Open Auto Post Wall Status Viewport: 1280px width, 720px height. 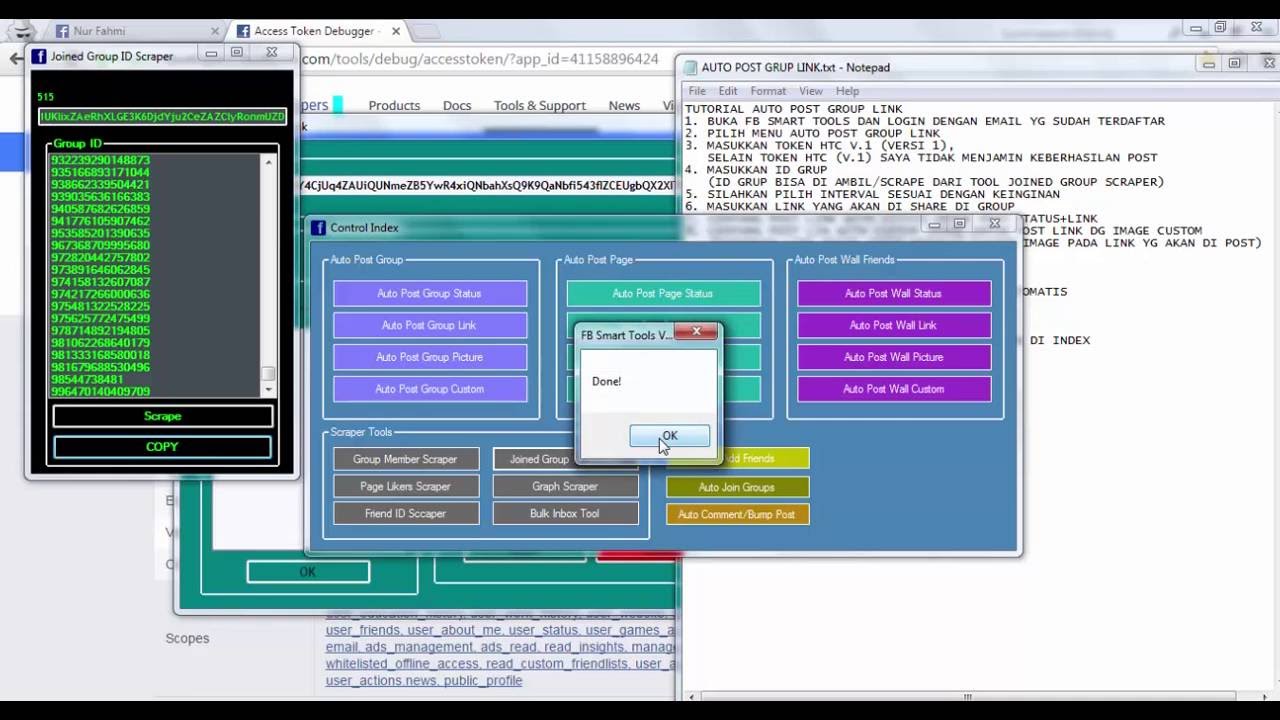tap(894, 293)
